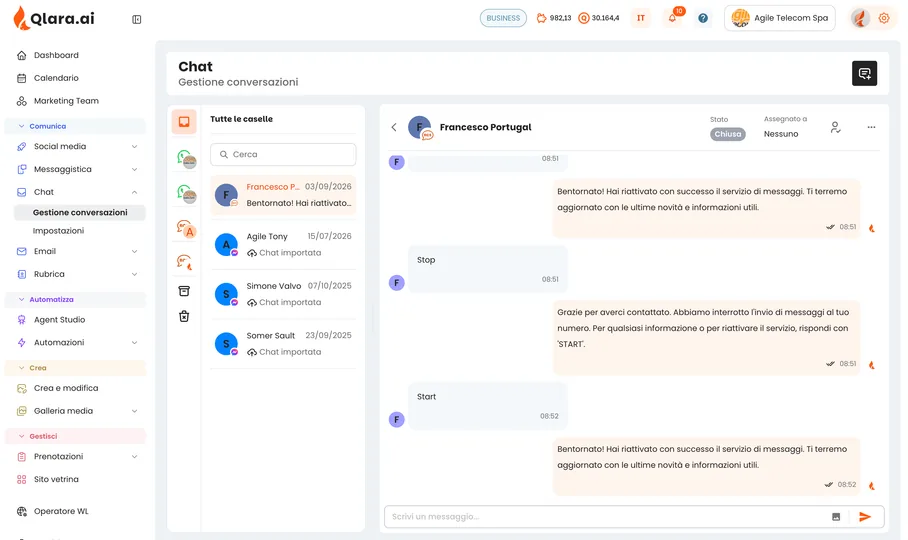The image size is (908, 540).
Task: Open the Agile Tony conversation
Action: tap(283, 244)
